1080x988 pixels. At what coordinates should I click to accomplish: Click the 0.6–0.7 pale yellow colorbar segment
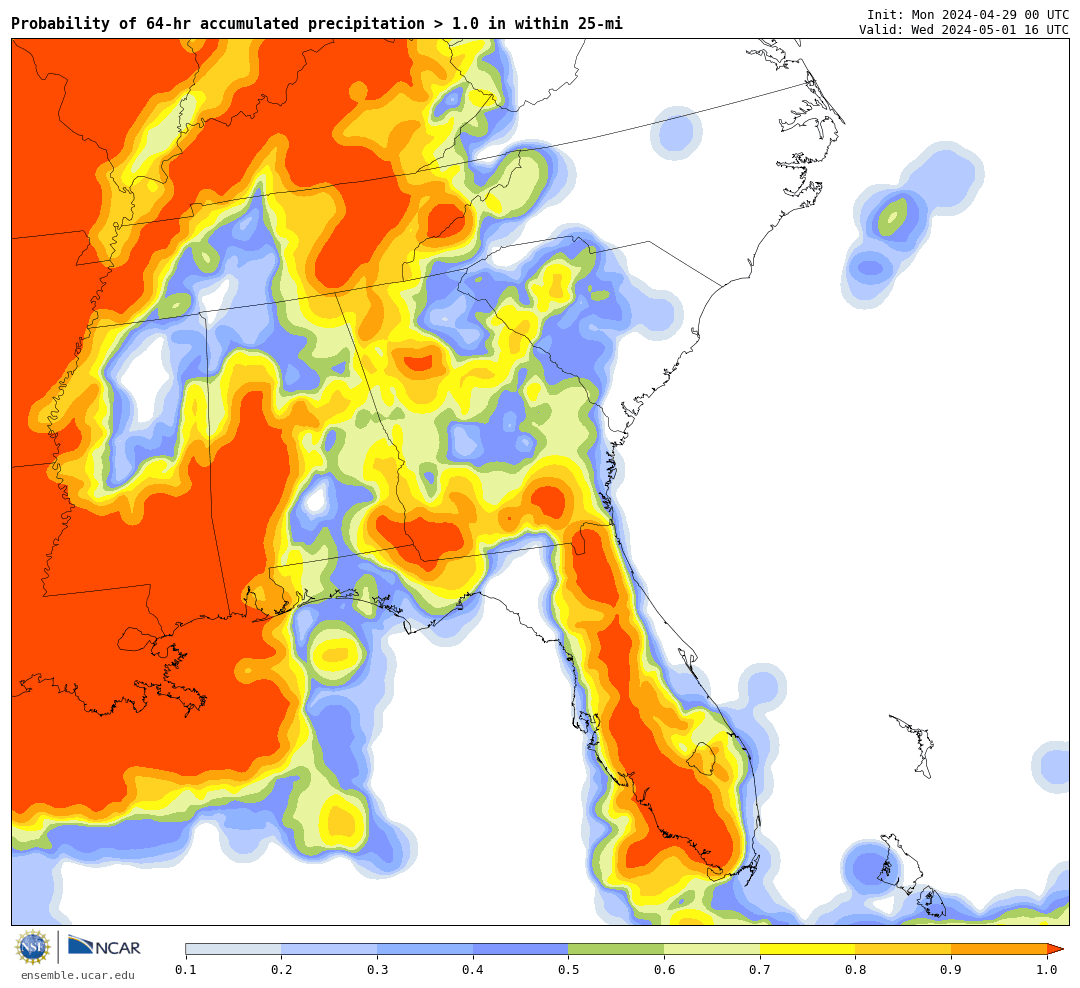(712, 949)
